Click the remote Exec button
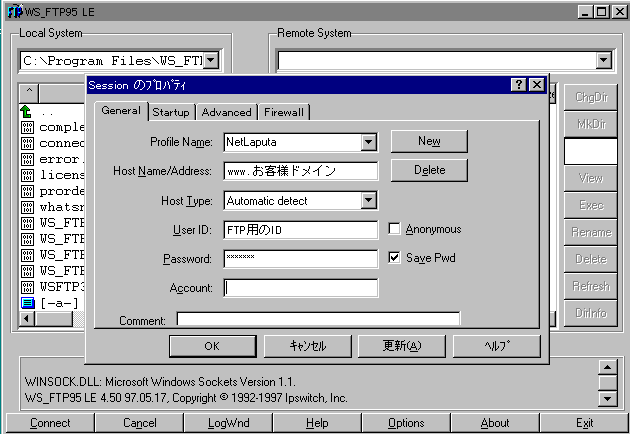 coord(591,205)
